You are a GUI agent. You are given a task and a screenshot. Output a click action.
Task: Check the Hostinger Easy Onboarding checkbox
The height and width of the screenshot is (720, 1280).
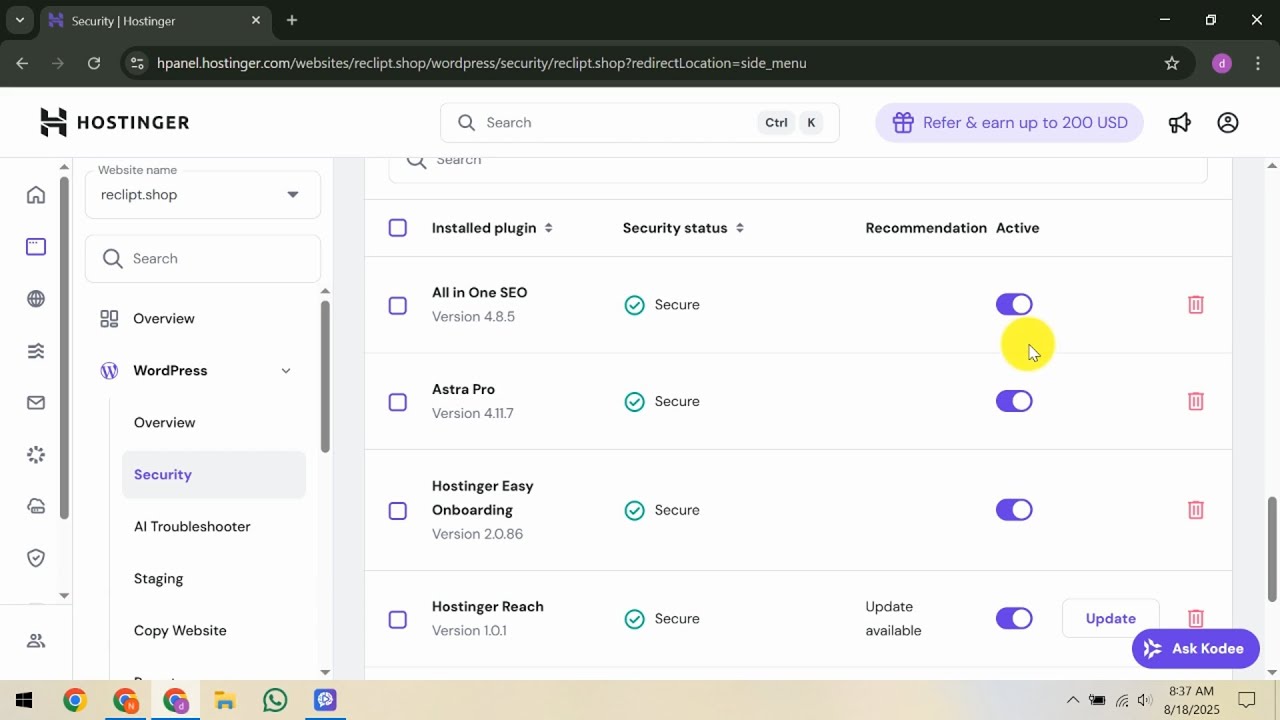(x=398, y=511)
